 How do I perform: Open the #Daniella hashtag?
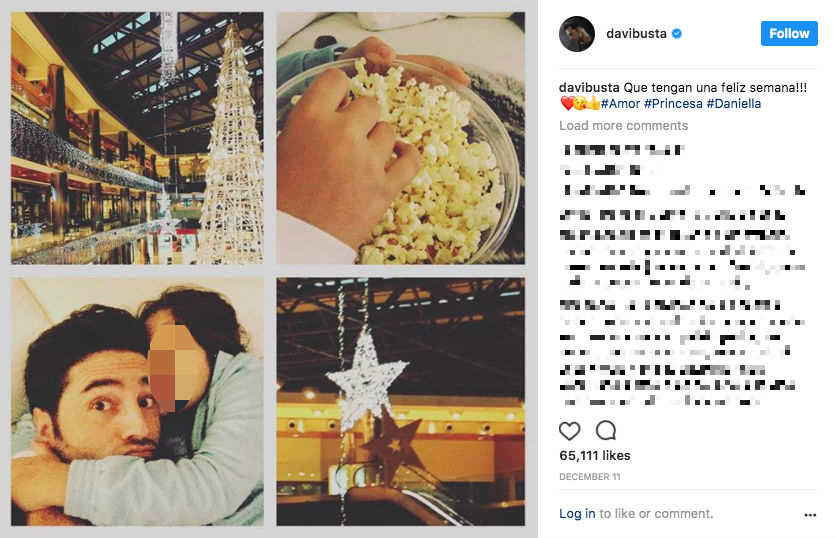point(734,103)
